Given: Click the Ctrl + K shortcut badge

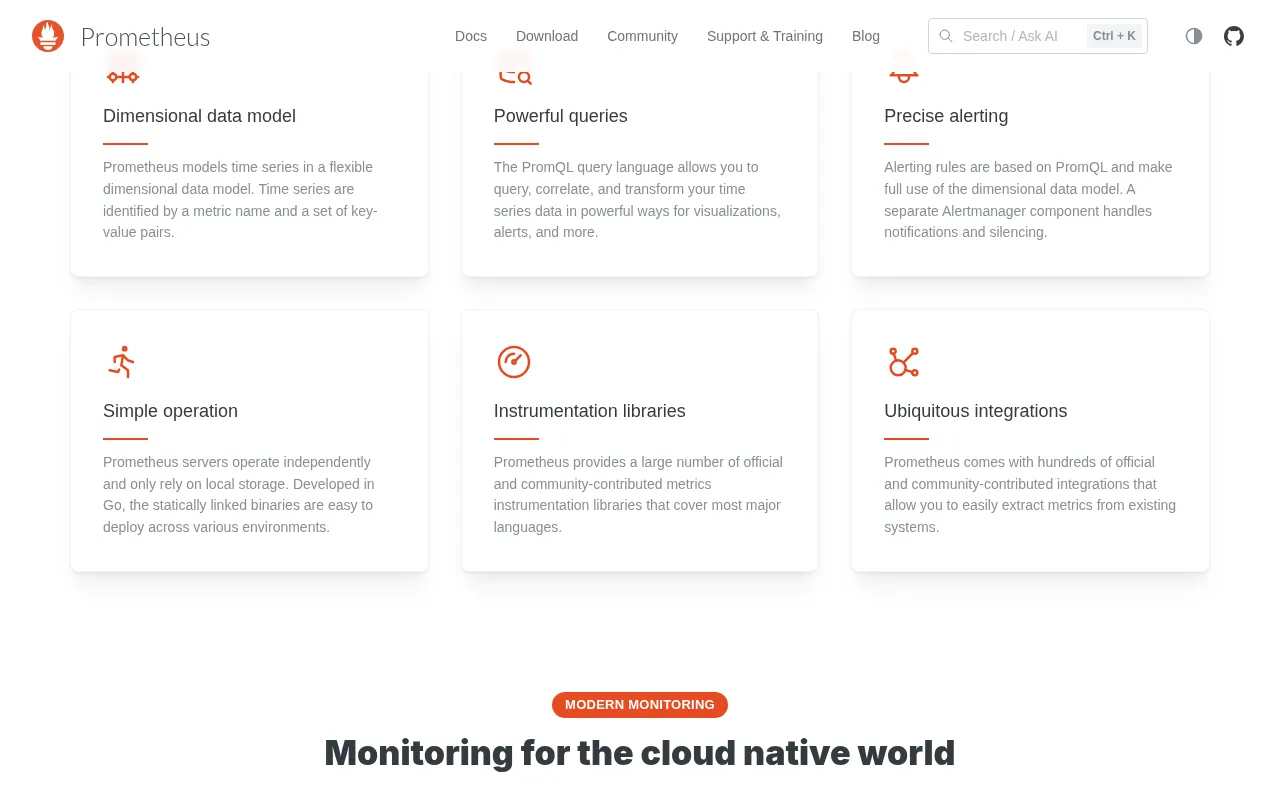Looking at the screenshot, I should pyautogui.click(x=1114, y=36).
